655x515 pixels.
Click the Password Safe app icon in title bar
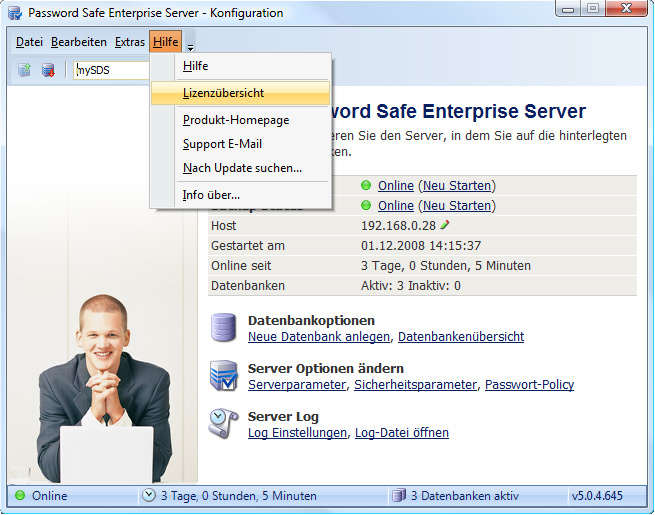(x=15, y=13)
